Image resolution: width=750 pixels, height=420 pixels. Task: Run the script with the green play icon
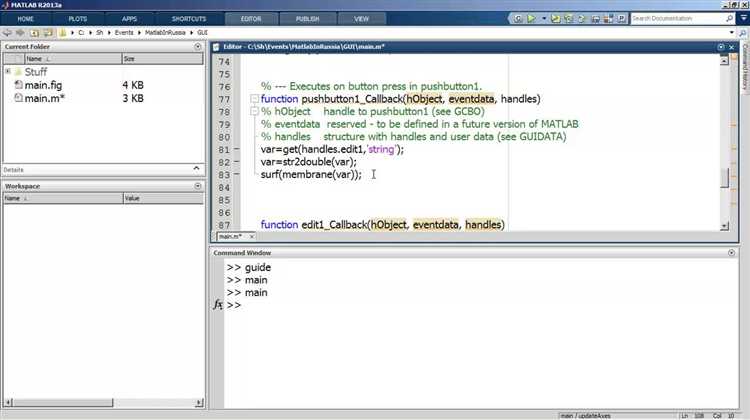tap(531, 19)
